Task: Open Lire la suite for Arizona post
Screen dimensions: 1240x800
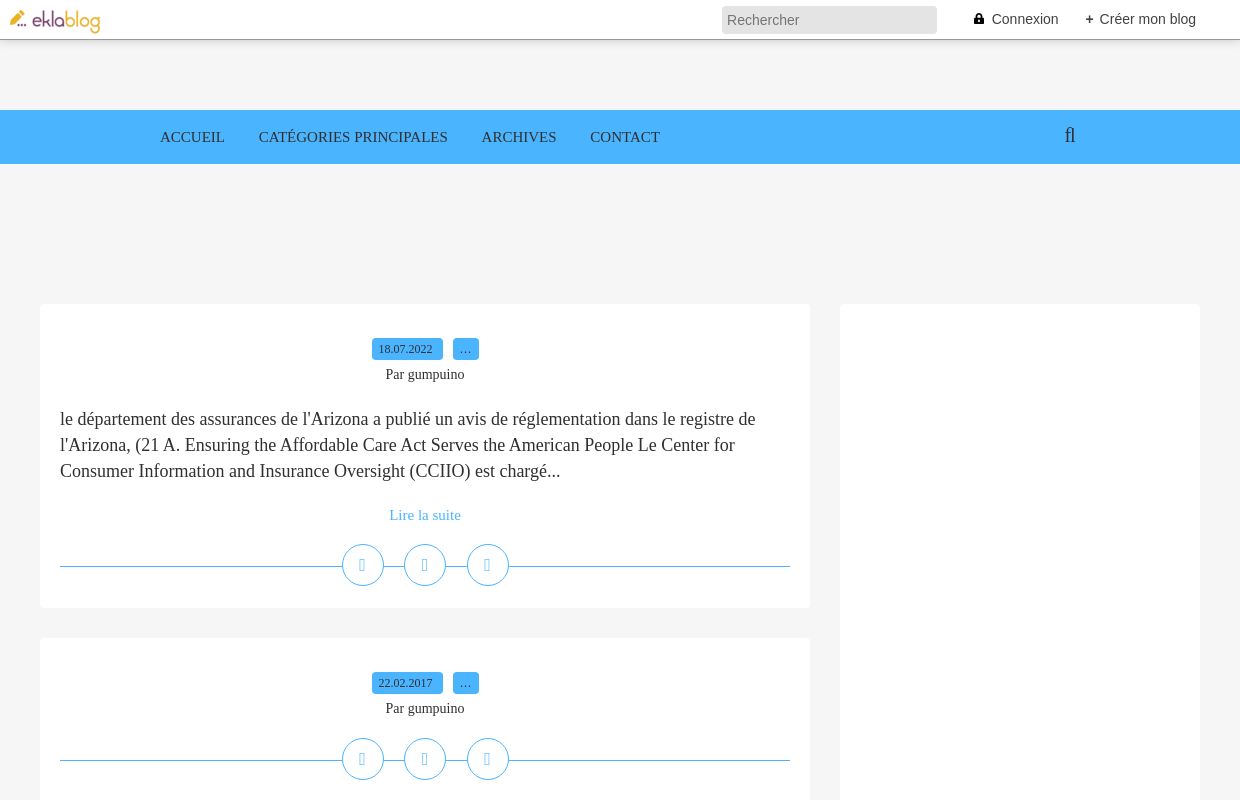Action: coord(425,515)
